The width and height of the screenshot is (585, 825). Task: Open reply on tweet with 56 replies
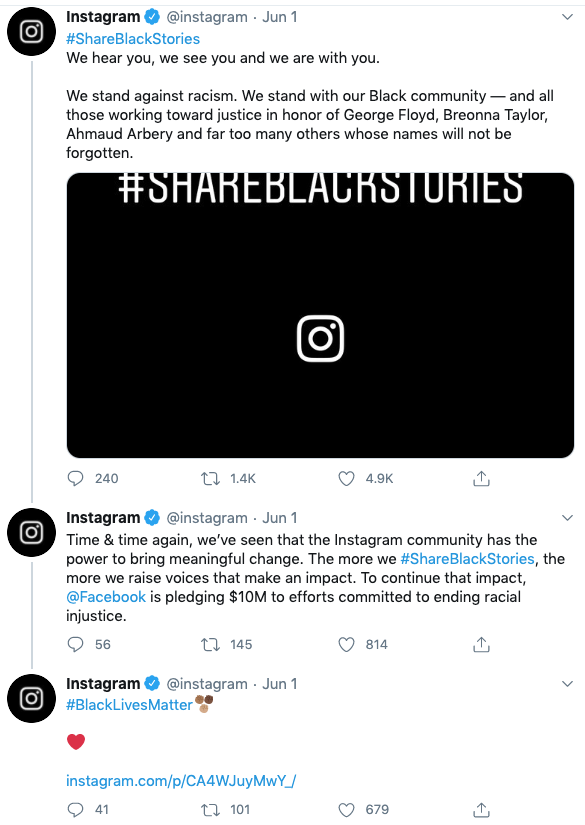pyautogui.click(x=76, y=644)
